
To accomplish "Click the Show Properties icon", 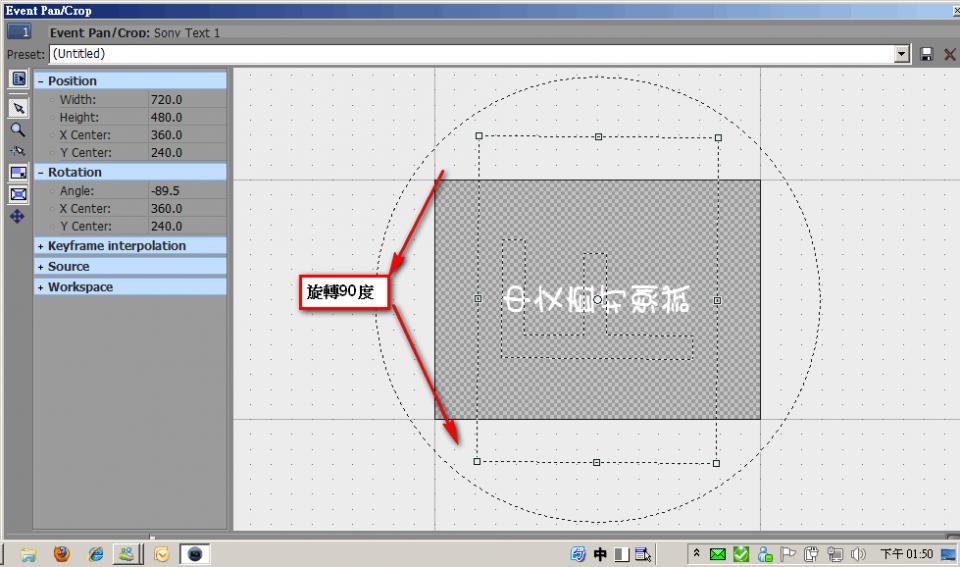I will (18, 79).
